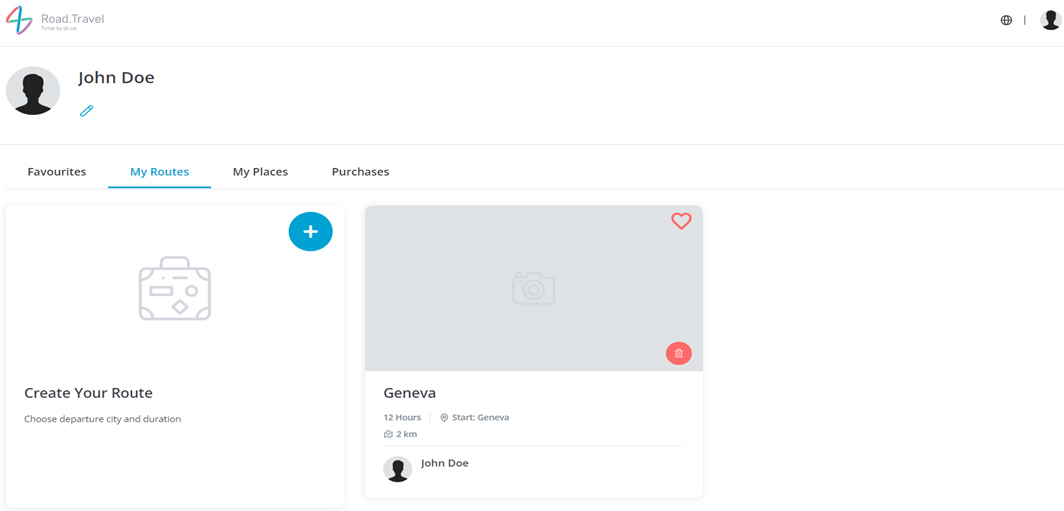Click the Start: Geneva text
The height and width of the screenshot is (511, 1064).
[480, 417]
